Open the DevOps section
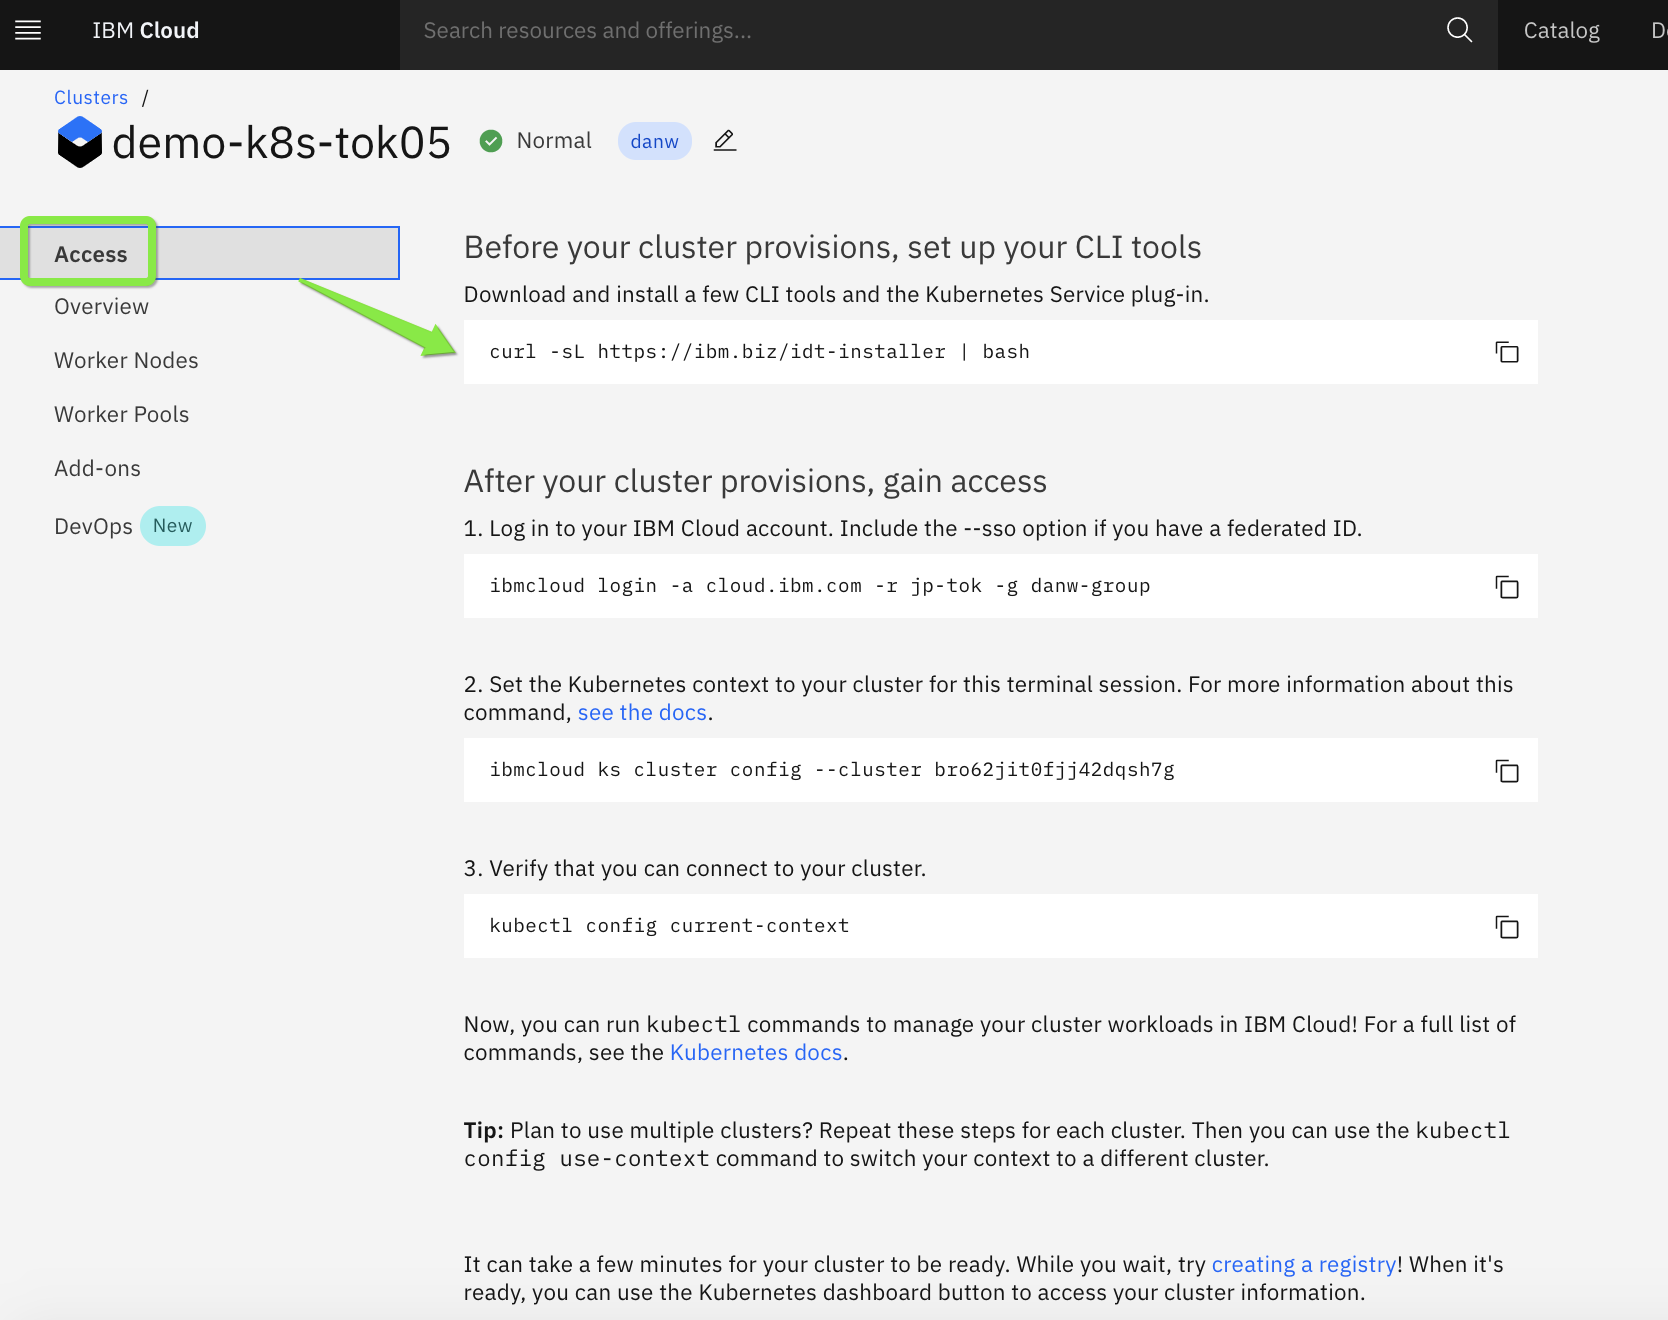This screenshot has width=1668, height=1320. (93, 527)
